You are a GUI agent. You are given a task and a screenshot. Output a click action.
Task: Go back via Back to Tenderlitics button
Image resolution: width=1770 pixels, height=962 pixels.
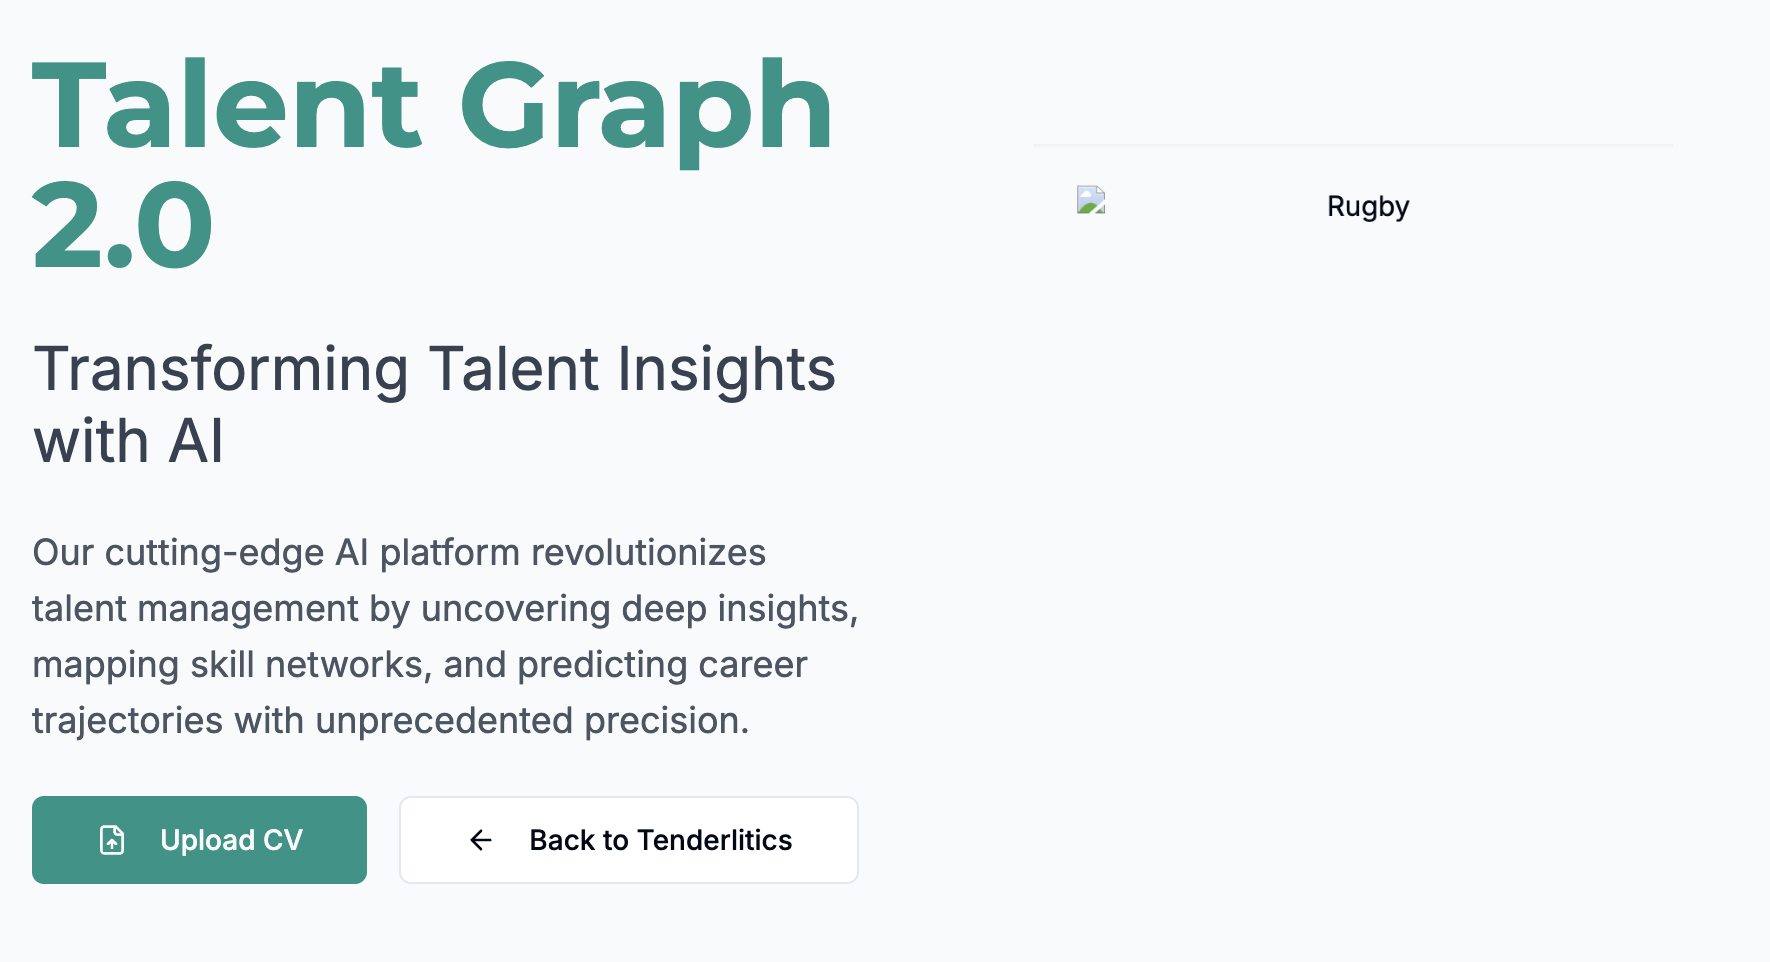pyautogui.click(x=628, y=840)
